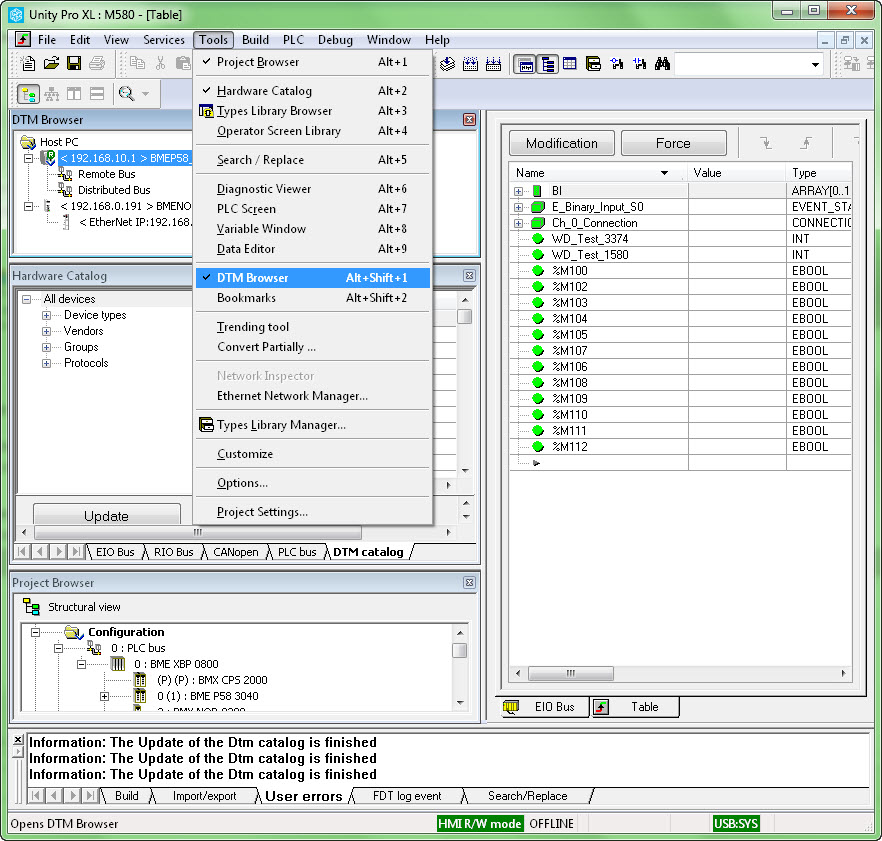This screenshot has width=882, height=841.
Task: Toggle the PLC Screen menu entry
Action: tap(313, 209)
